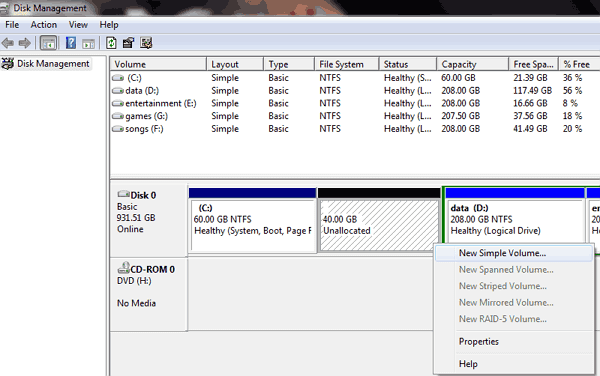Click greyed New Spanned Volume... entry

click(x=514, y=270)
